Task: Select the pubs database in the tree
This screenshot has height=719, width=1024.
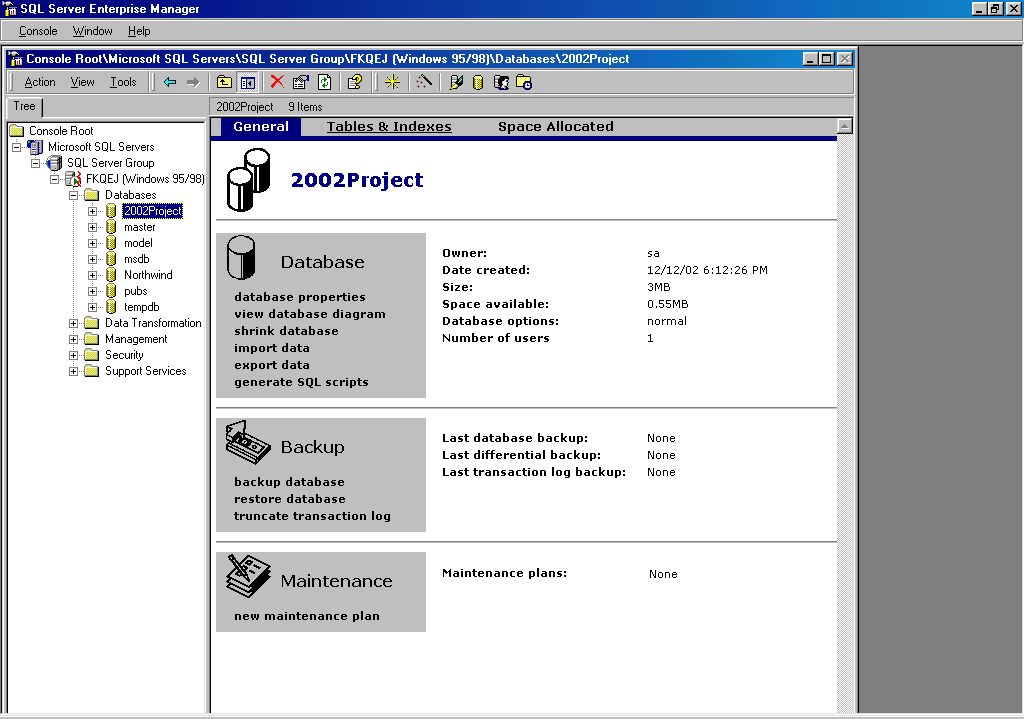Action: (x=135, y=291)
